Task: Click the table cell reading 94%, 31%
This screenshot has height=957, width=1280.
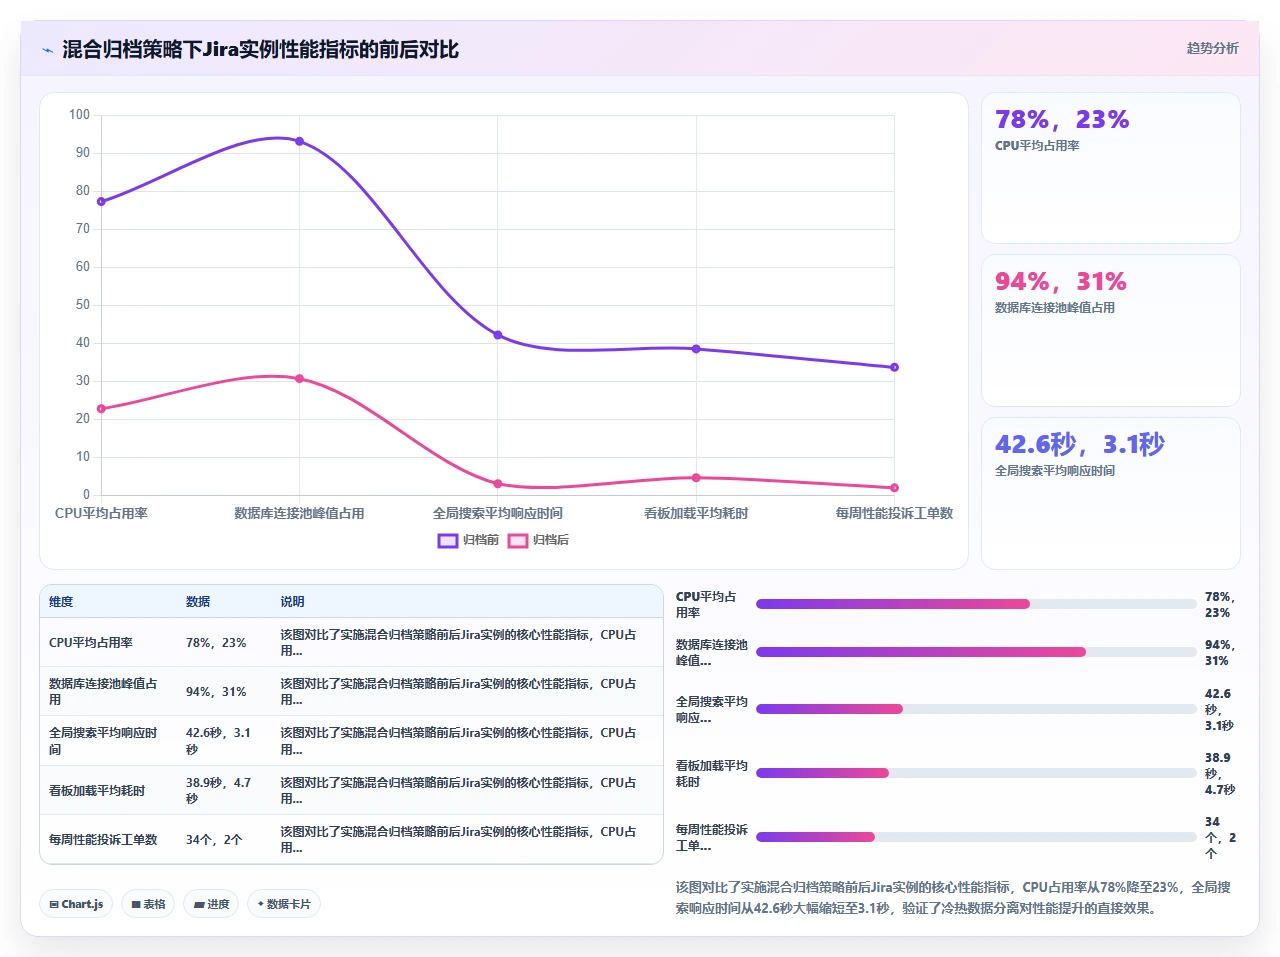Action: click(x=216, y=692)
